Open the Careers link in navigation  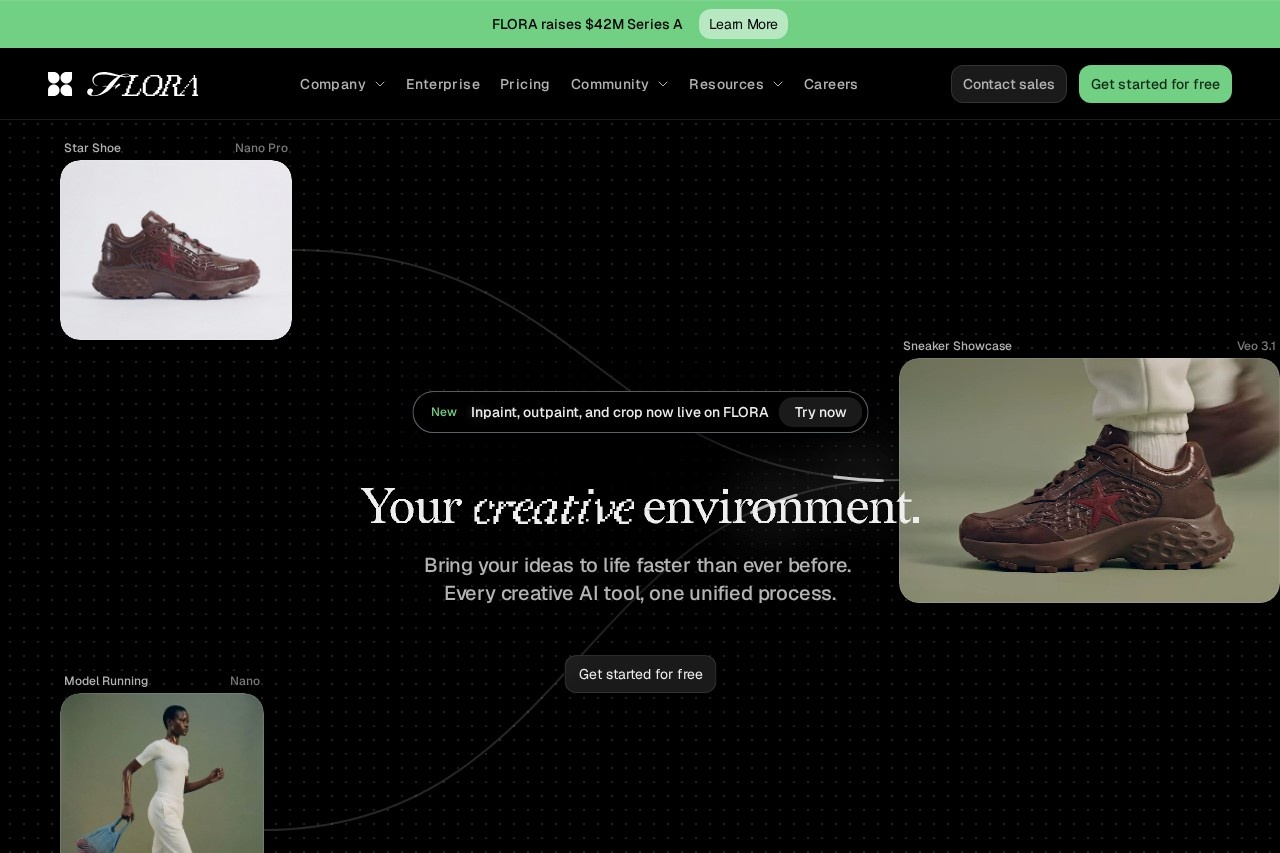click(x=831, y=84)
